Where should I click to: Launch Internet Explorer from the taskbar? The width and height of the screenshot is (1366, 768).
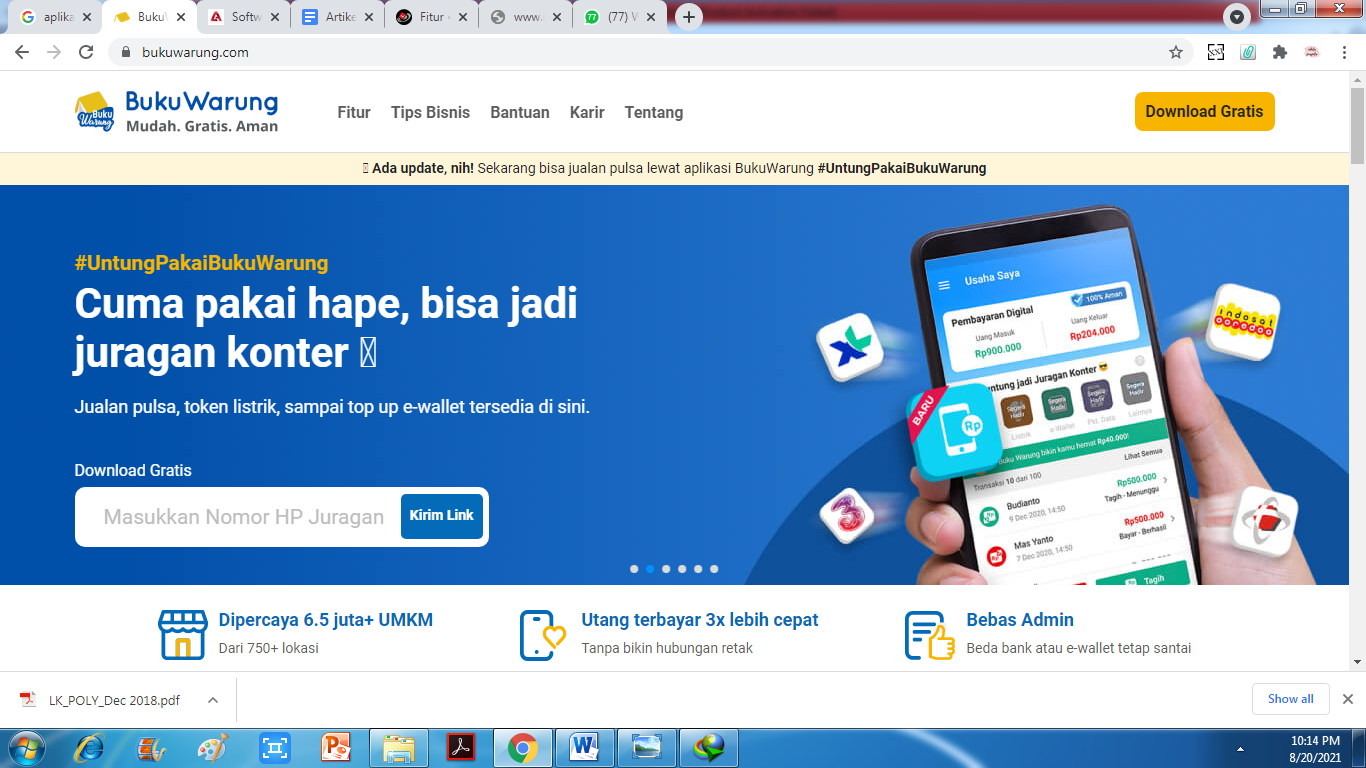90,748
